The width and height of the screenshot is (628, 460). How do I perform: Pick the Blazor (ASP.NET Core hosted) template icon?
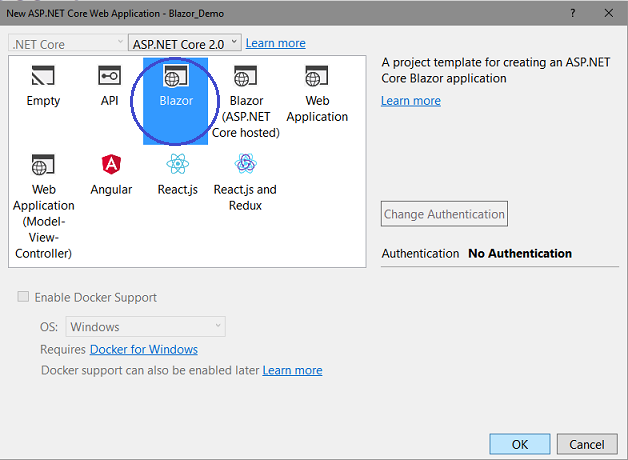pos(245,76)
